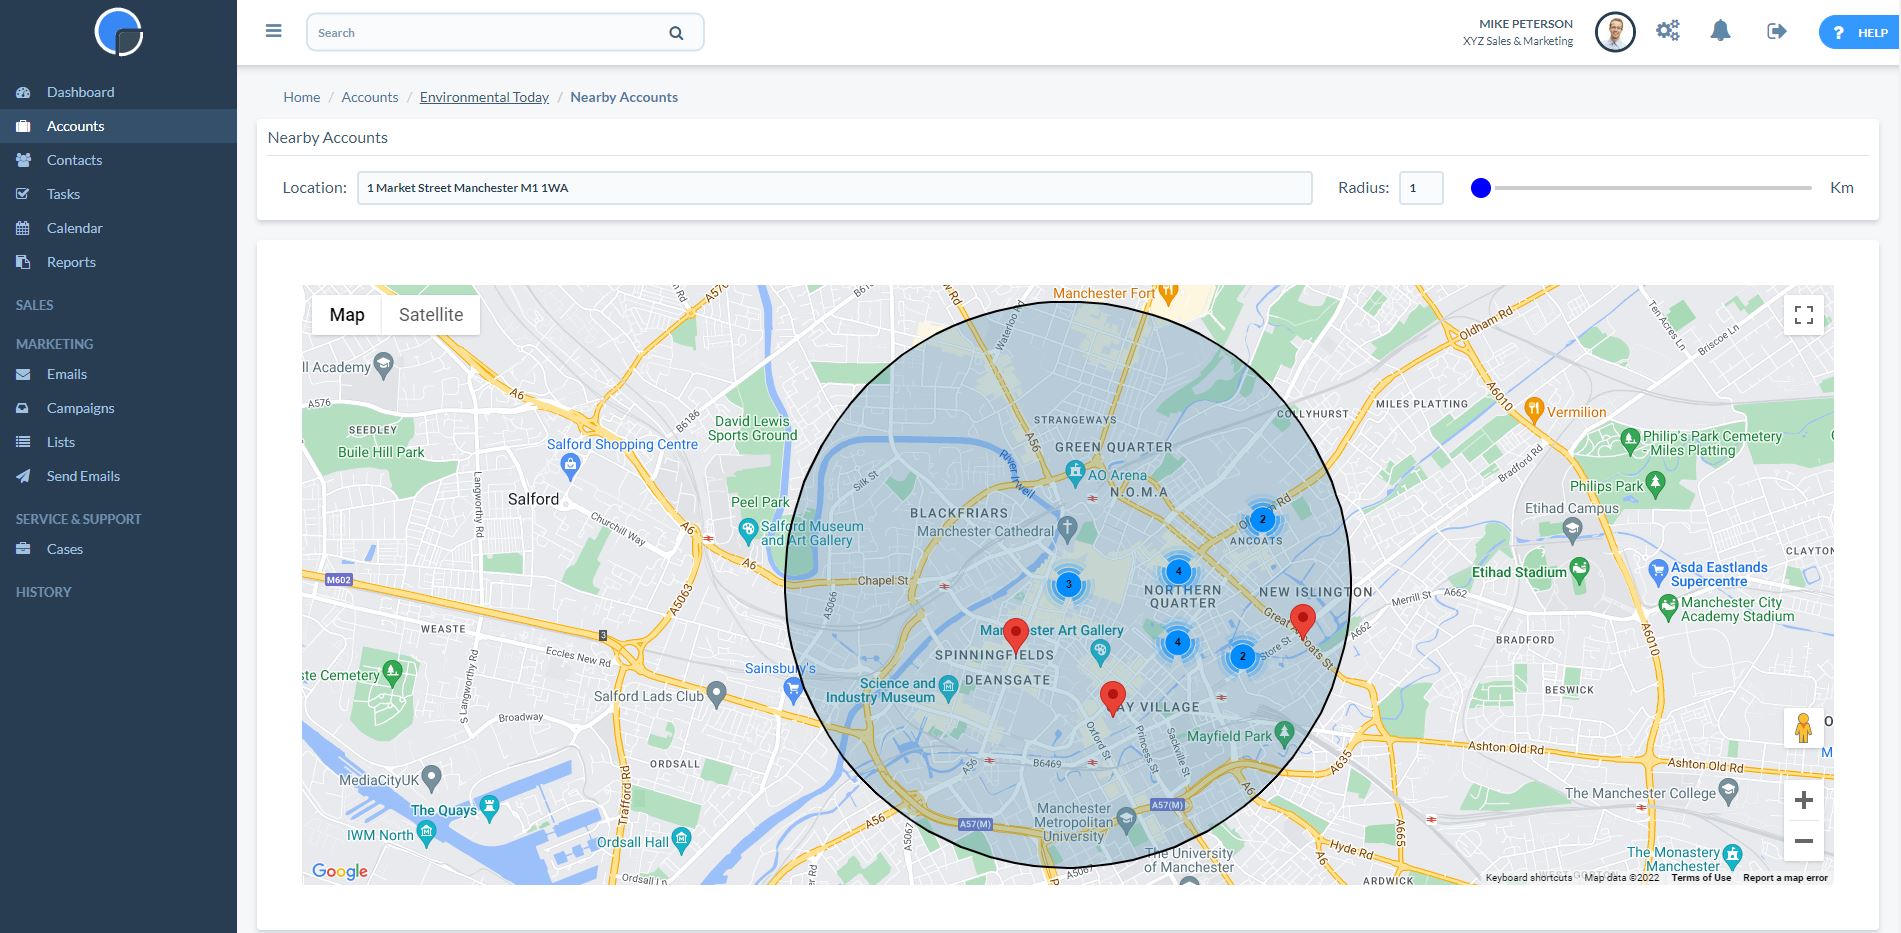Click the IWM North marker

click(x=427, y=831)
